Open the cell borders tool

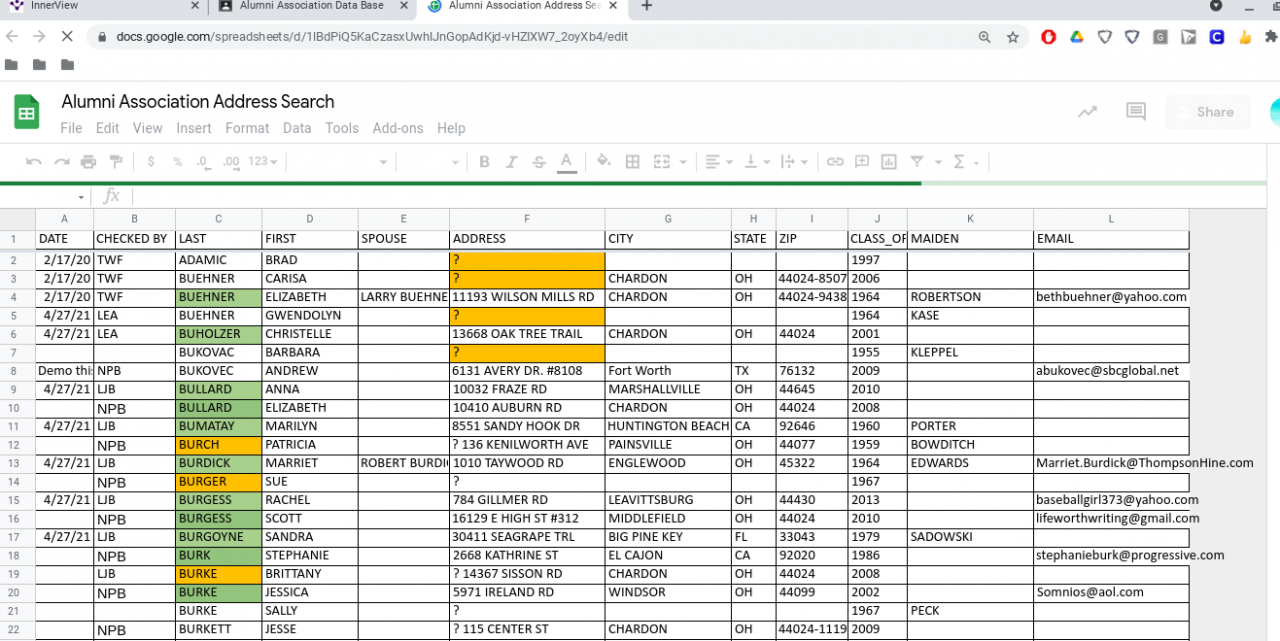(632, 162)
